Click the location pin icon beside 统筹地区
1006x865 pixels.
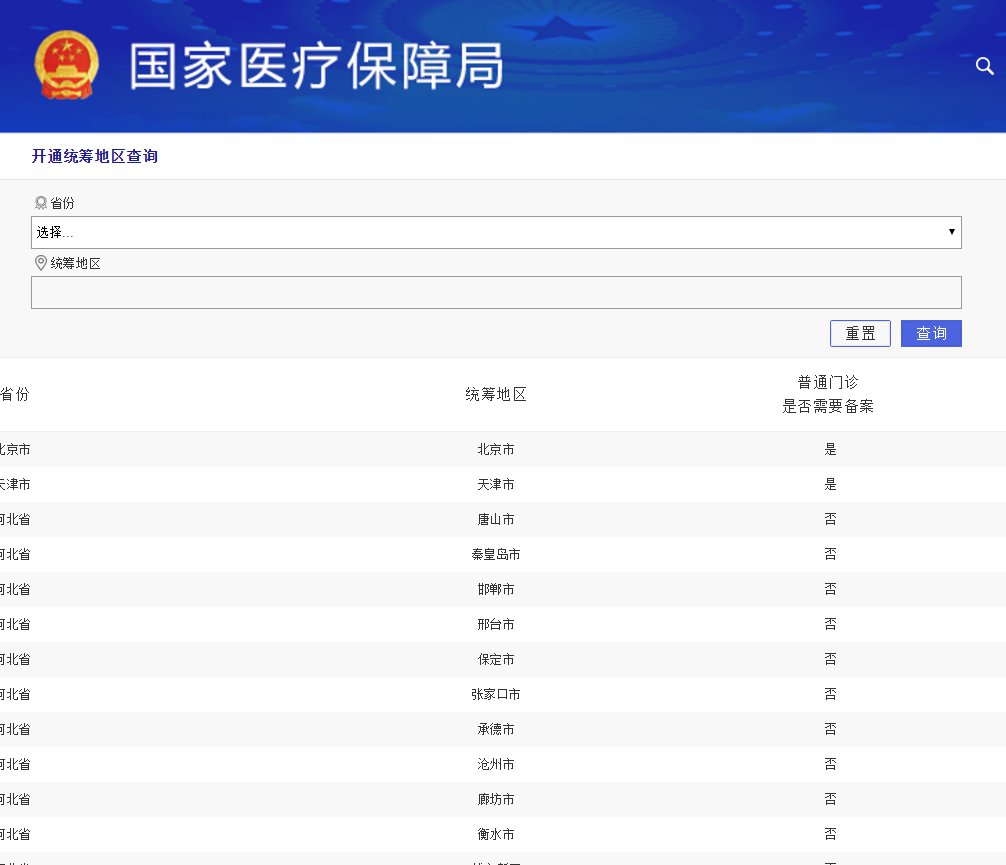pos(41,263)
